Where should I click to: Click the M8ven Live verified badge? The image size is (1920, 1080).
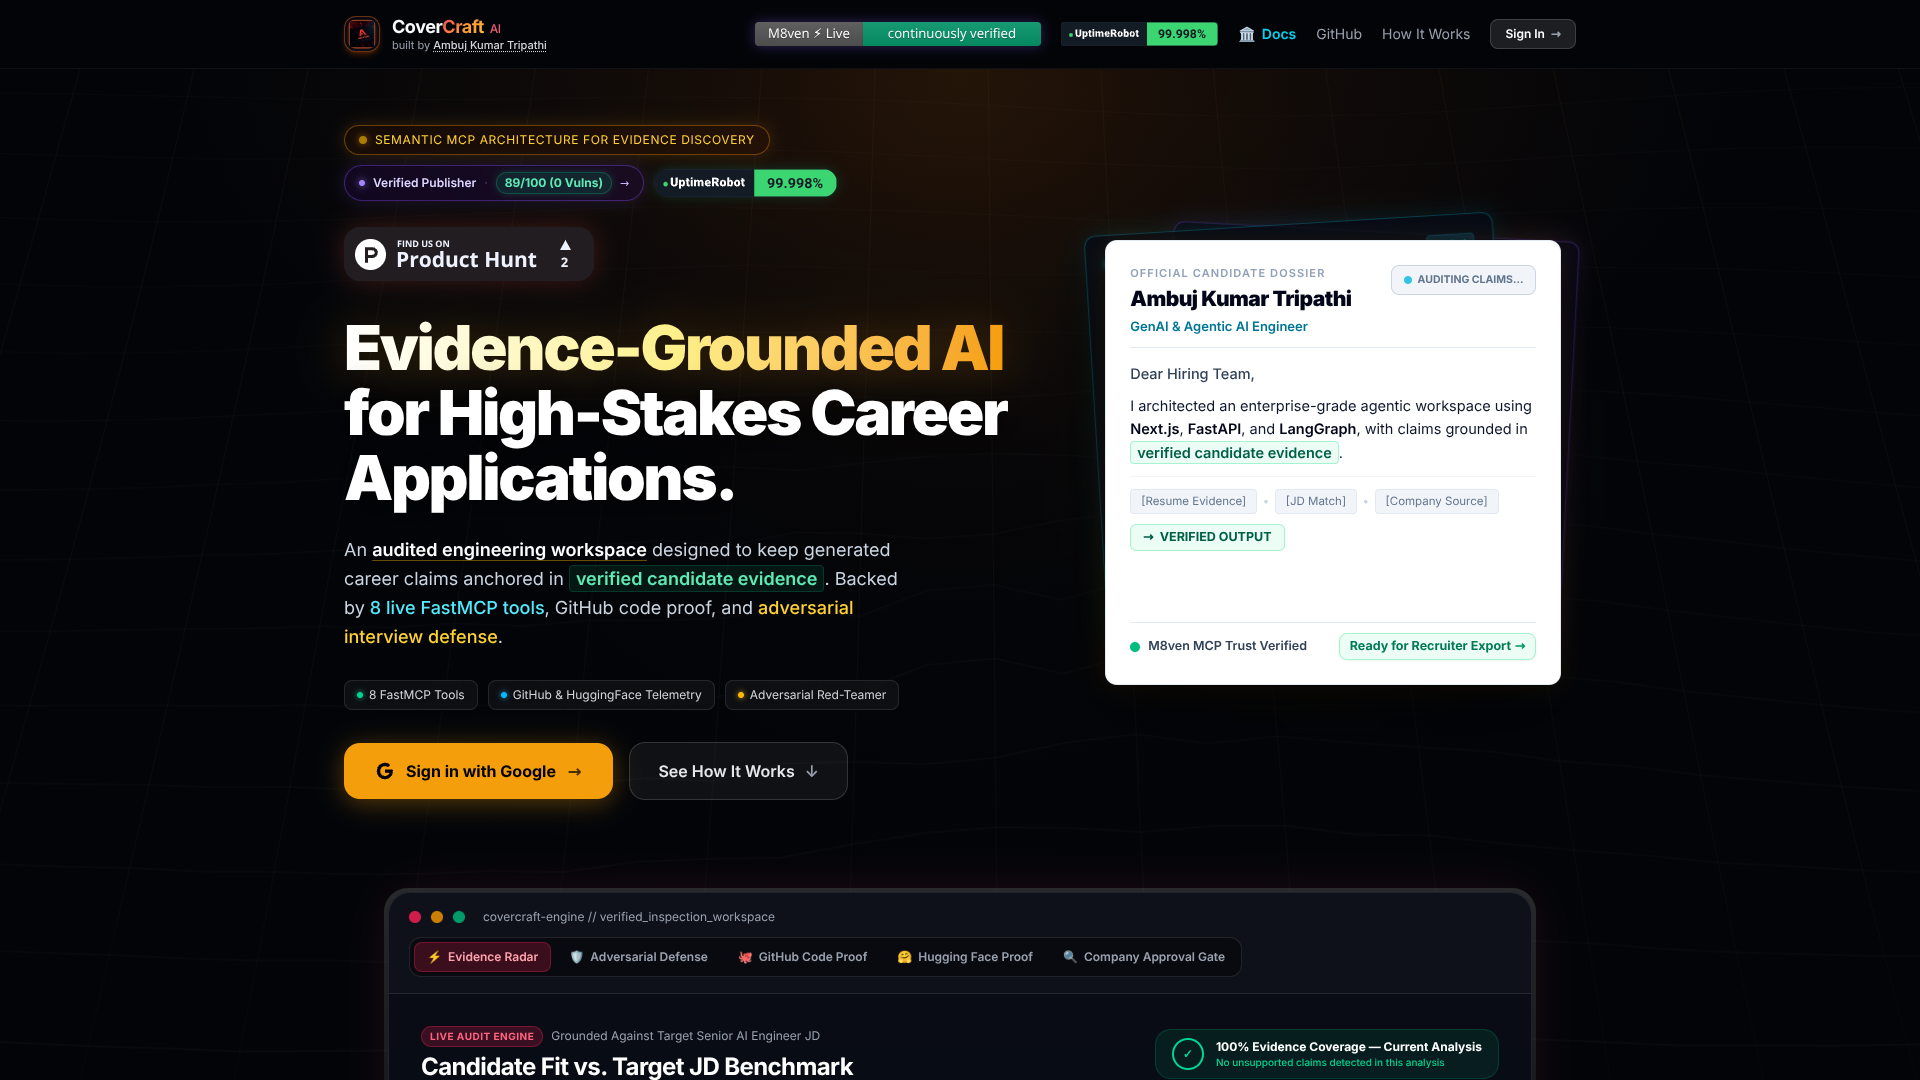(x=897, y=34)
